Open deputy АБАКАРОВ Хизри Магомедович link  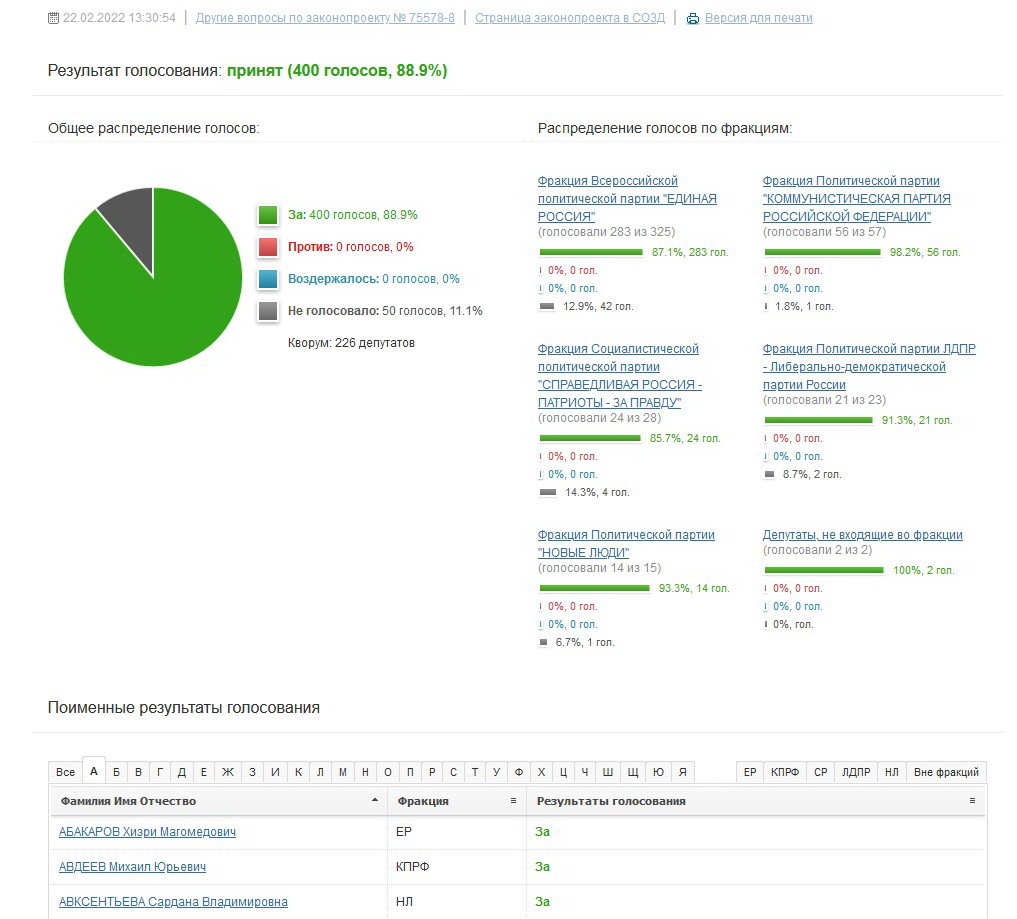147,831
